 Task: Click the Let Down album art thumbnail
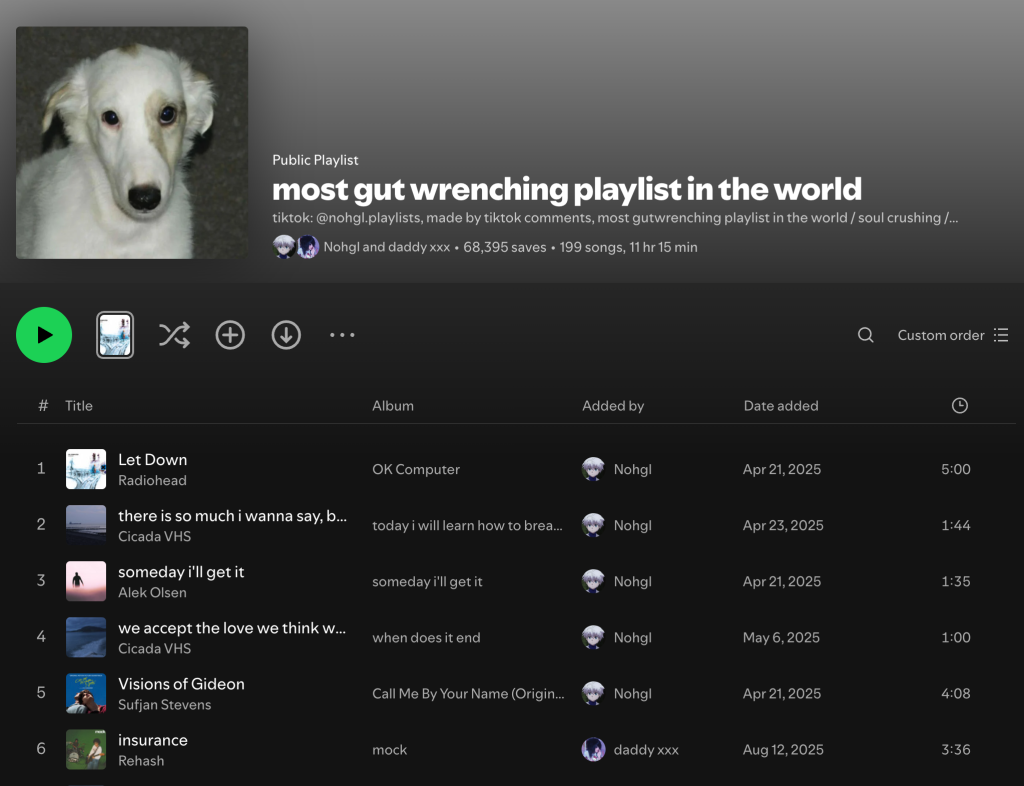pos(86,469)
